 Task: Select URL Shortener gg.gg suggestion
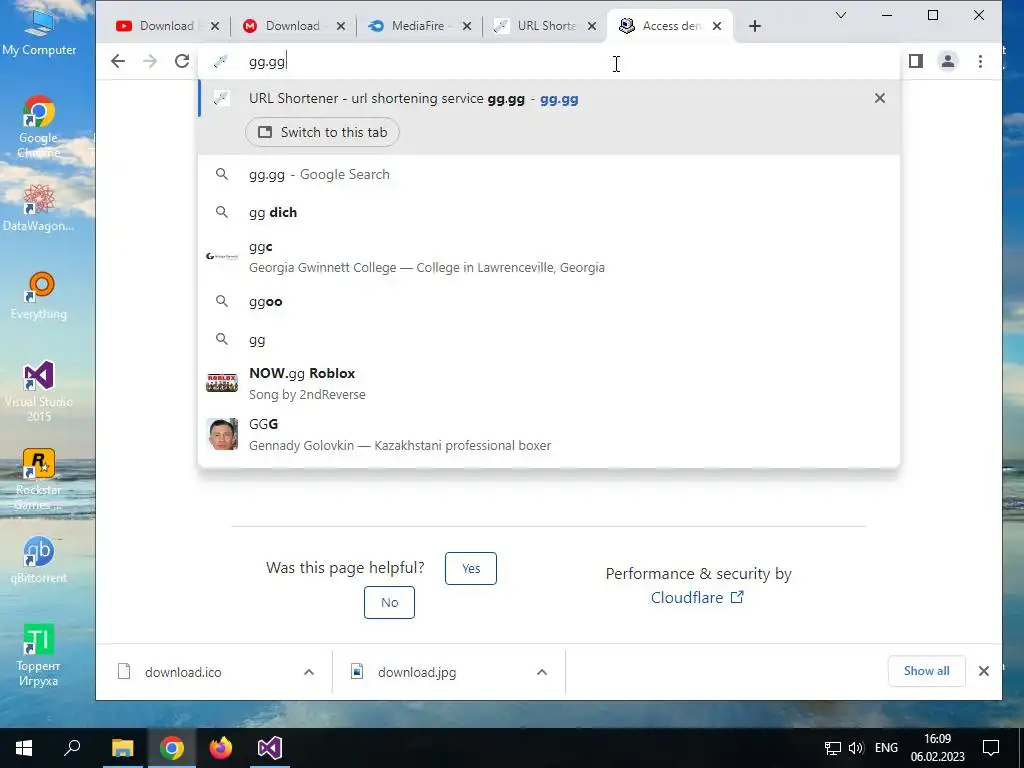pos(549,99)
